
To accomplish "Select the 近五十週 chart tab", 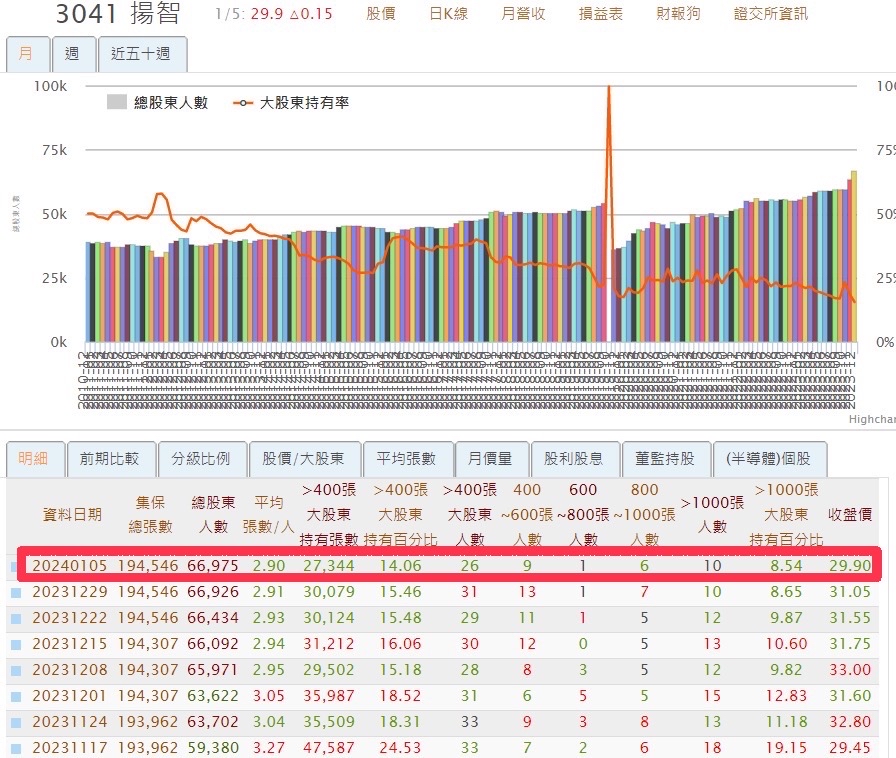I will coord(142,54).
